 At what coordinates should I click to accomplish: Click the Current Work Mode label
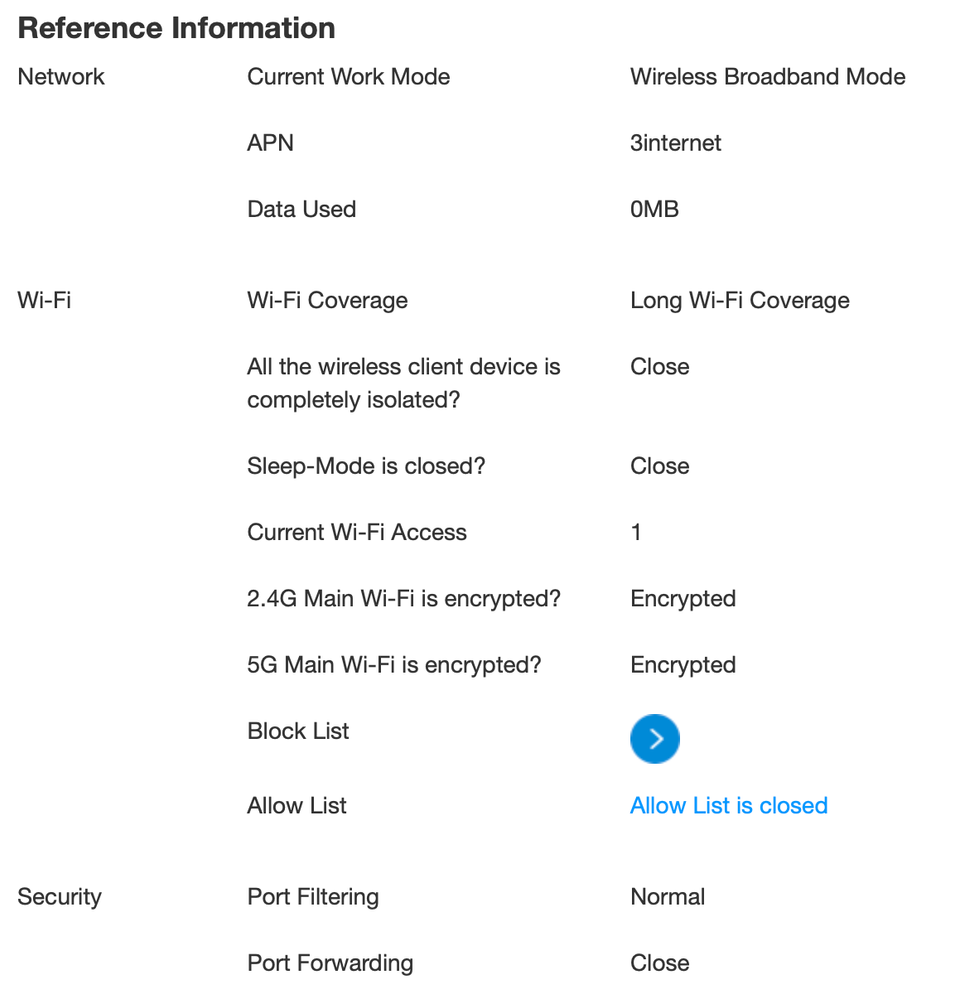pos(348,77)
